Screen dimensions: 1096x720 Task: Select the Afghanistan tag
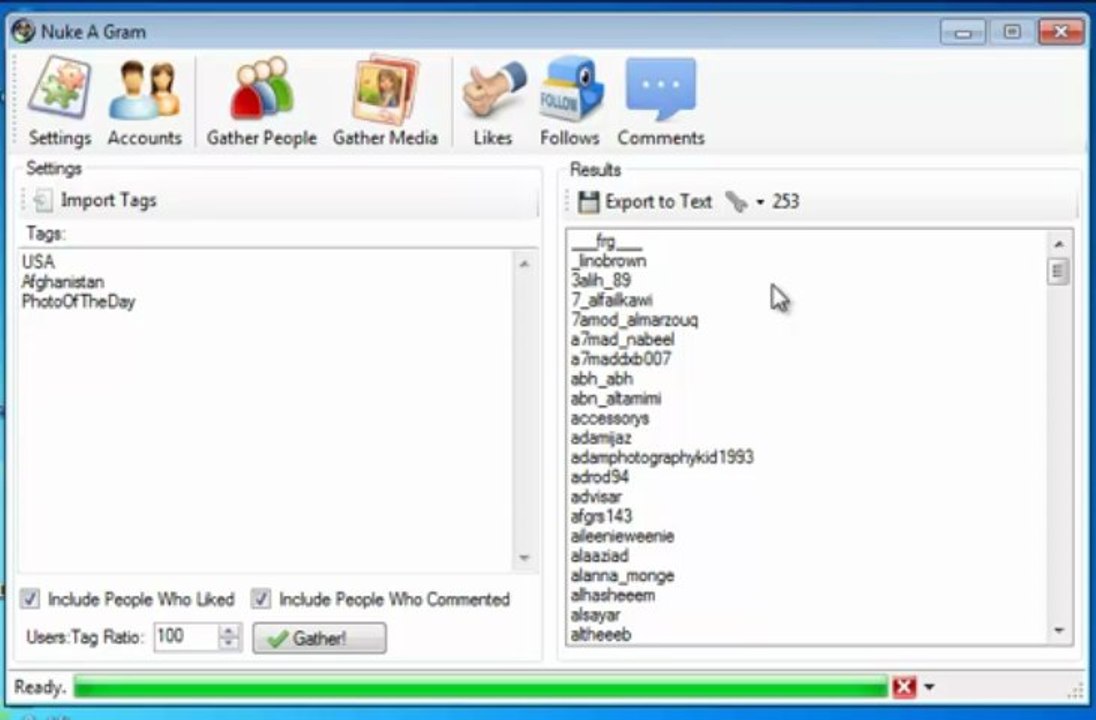pyautogui.click(x=63, y=282)
